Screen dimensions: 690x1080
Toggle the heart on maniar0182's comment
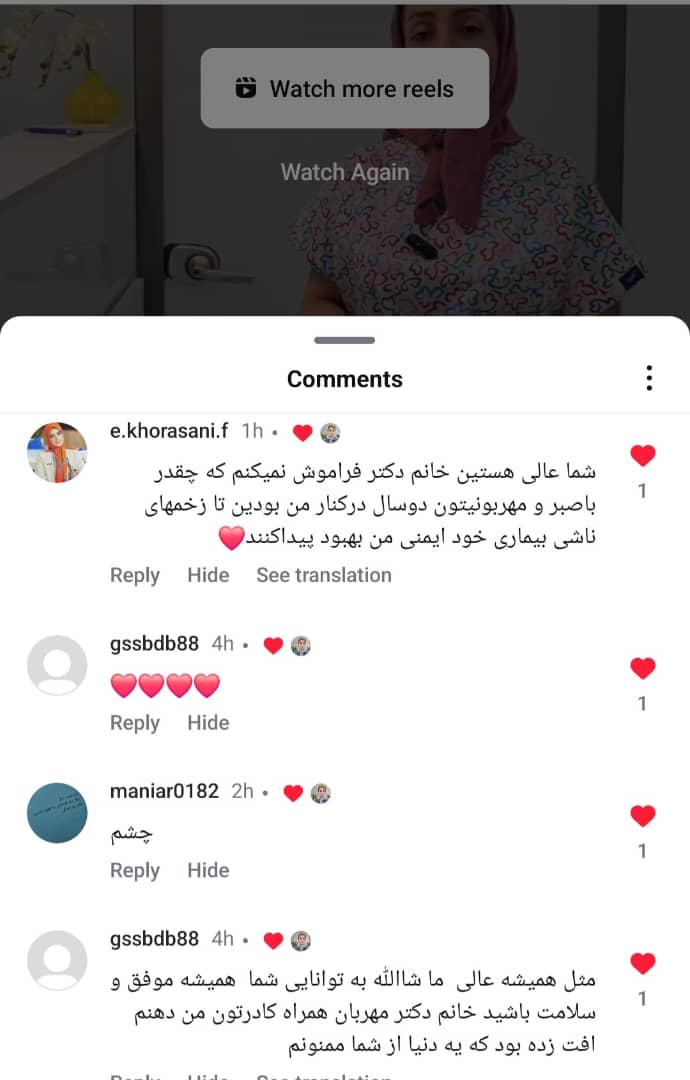642,816
